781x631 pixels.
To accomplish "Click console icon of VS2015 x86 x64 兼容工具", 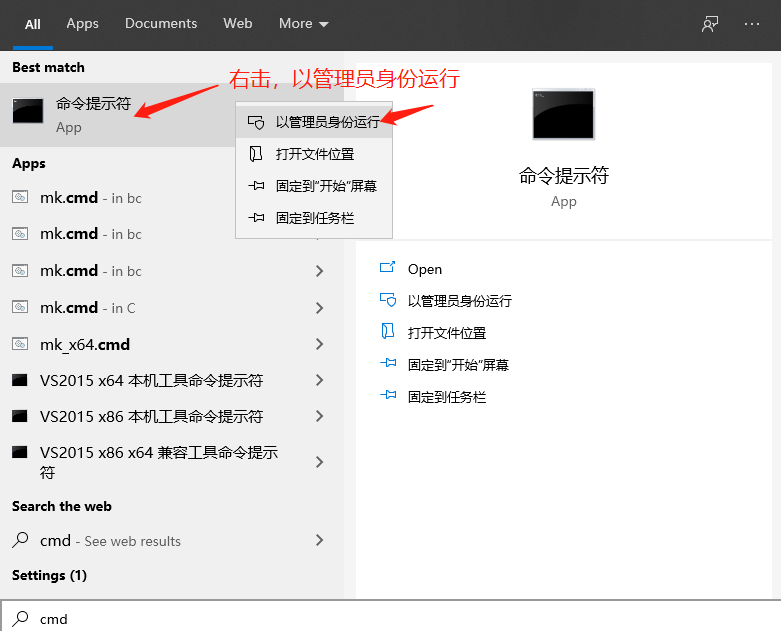I will pos(19,452).
